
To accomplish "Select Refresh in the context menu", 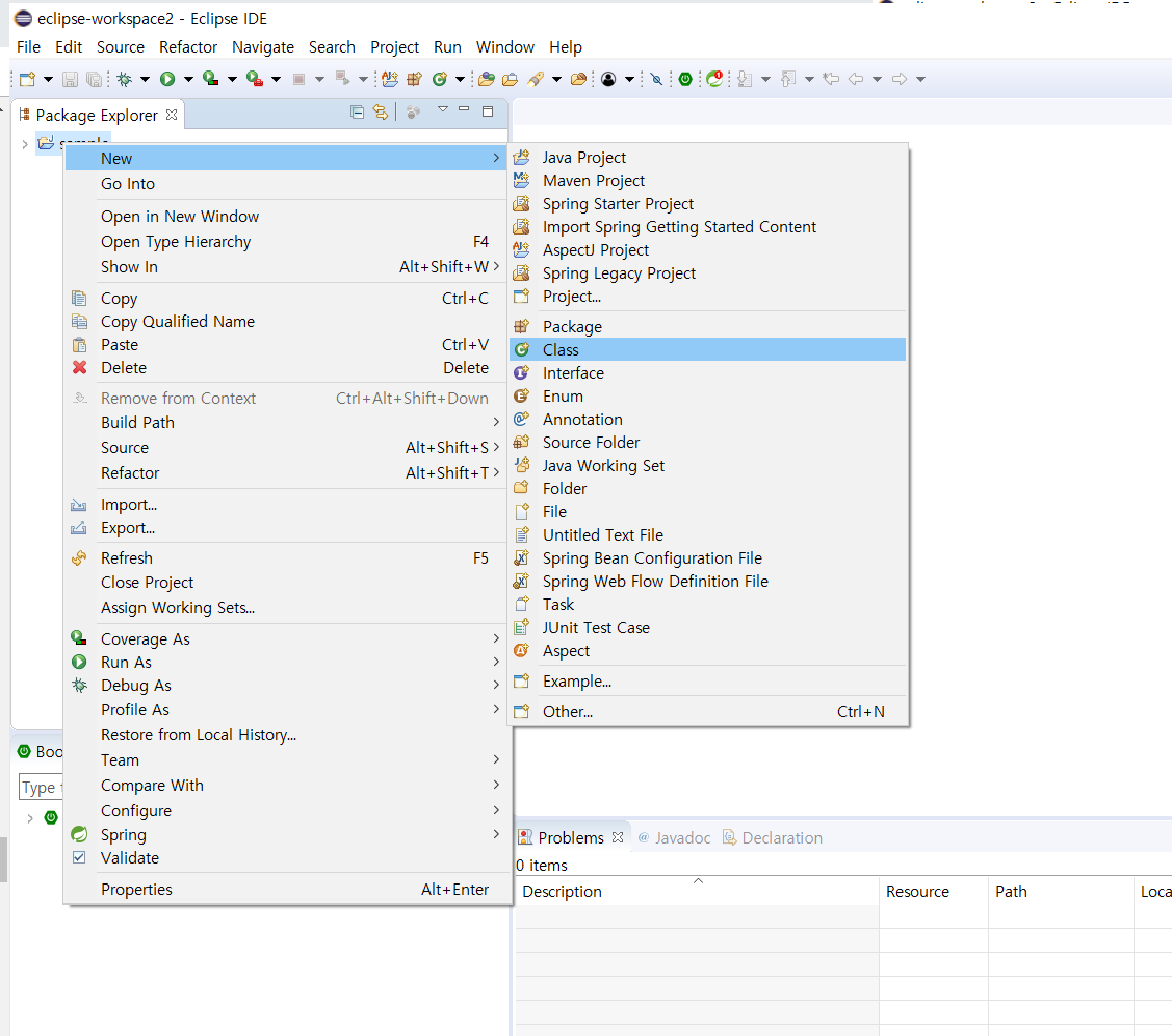I will point(286,558).
